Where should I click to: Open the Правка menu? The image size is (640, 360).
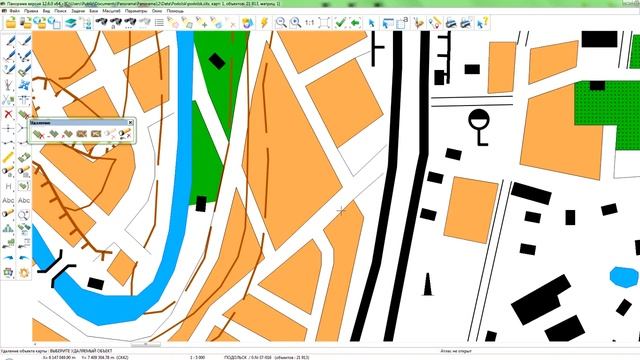click(x=31, y=11)
